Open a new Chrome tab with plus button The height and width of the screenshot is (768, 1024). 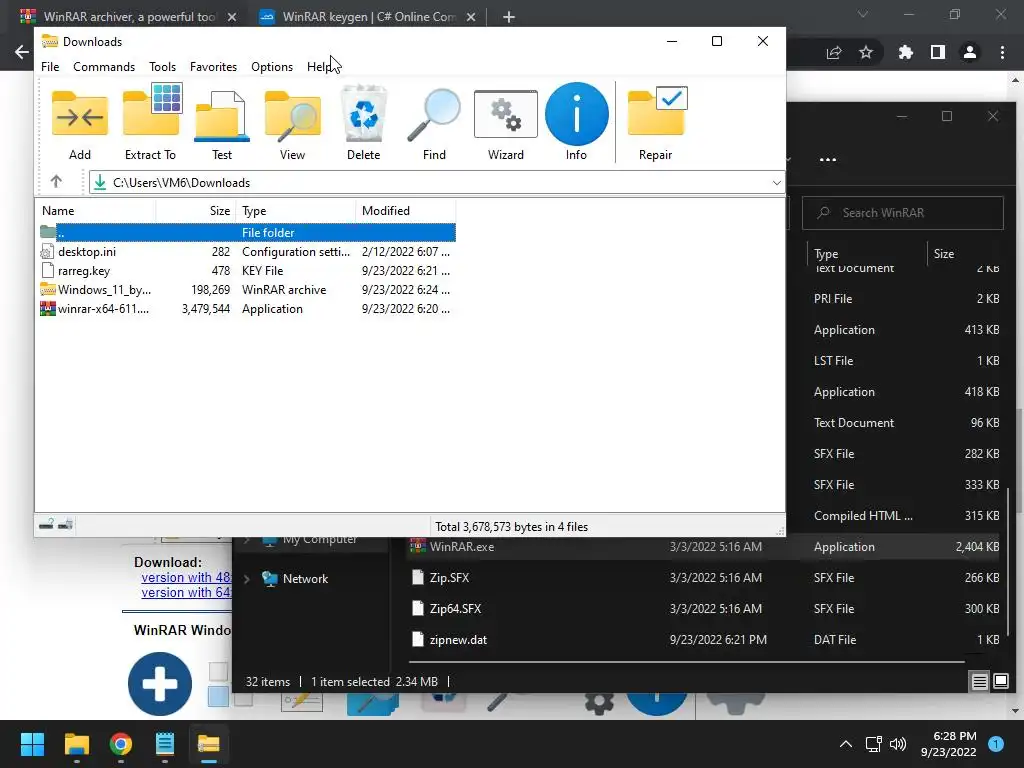pos(509,17)
